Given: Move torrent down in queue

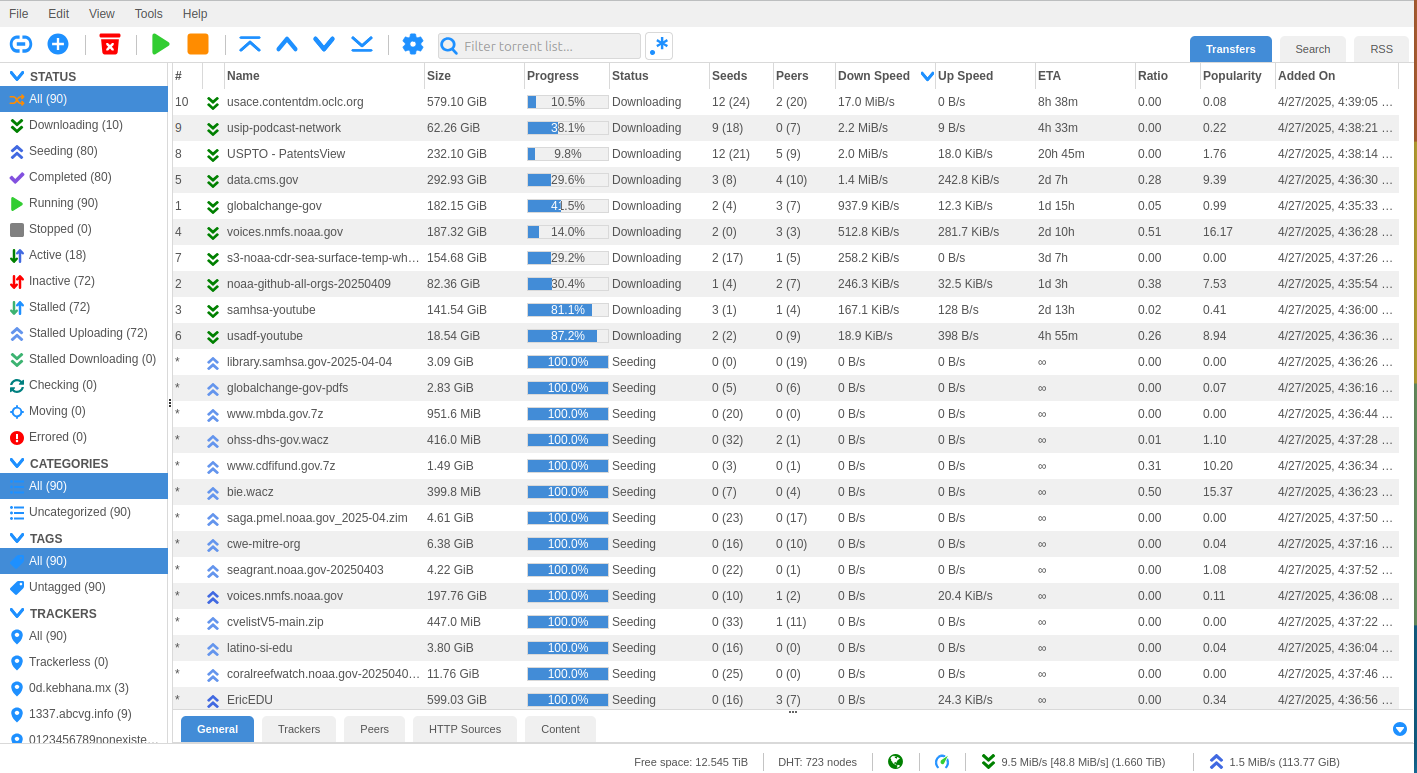Looking at the screenshot, I should [324, 44].
